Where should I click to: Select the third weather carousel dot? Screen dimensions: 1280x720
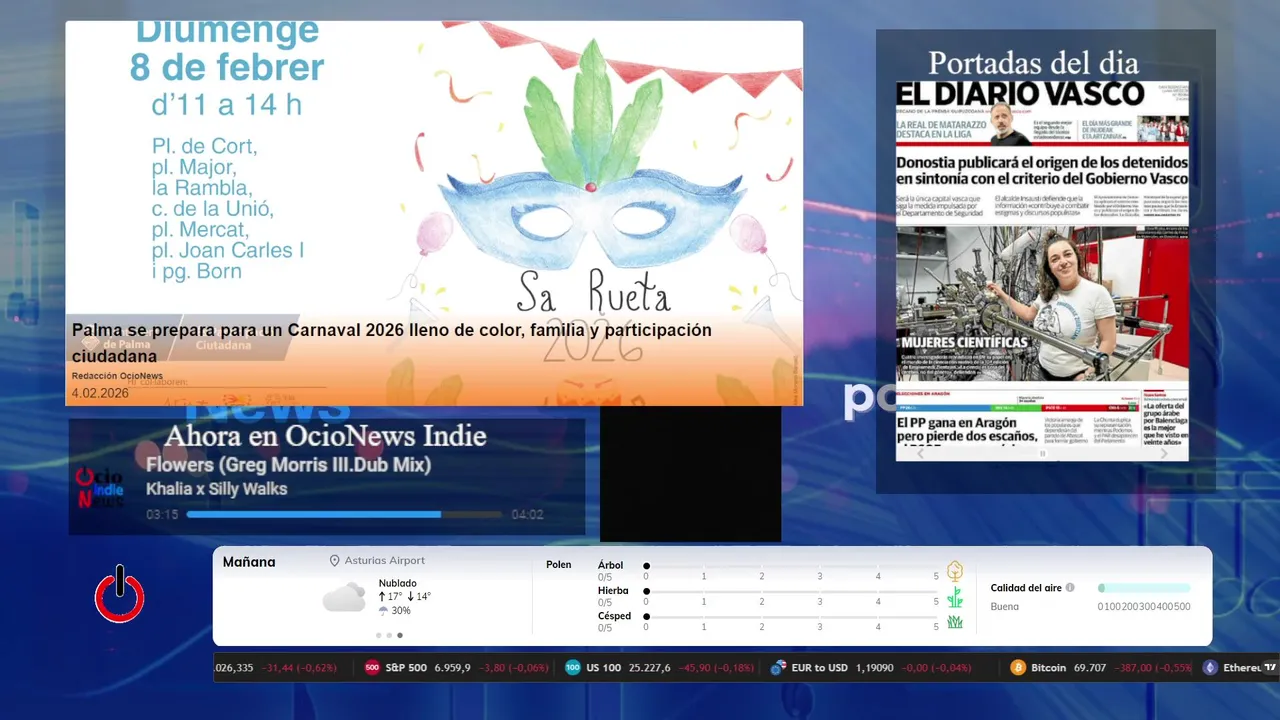coord(400,635)
